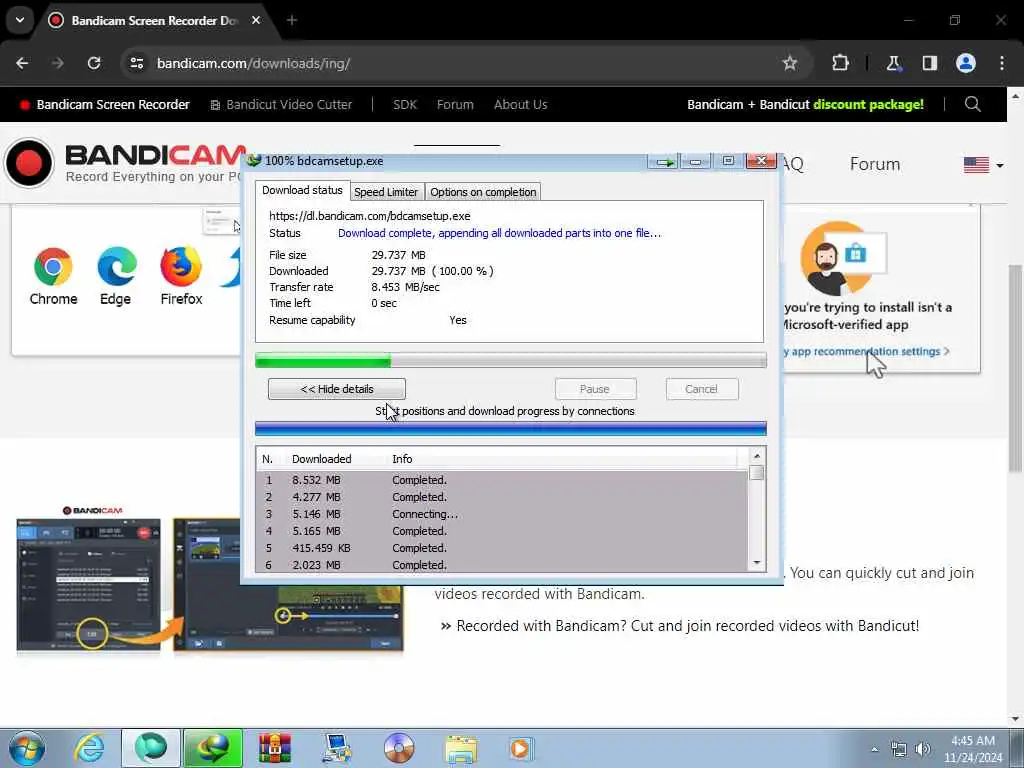The image size is (1024, 768).
Task: Open the Chrome profile avatar
Action: 966,63
